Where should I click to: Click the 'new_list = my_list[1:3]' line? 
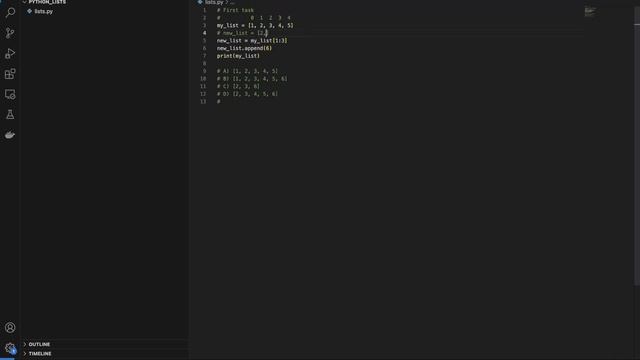(252, 41)
